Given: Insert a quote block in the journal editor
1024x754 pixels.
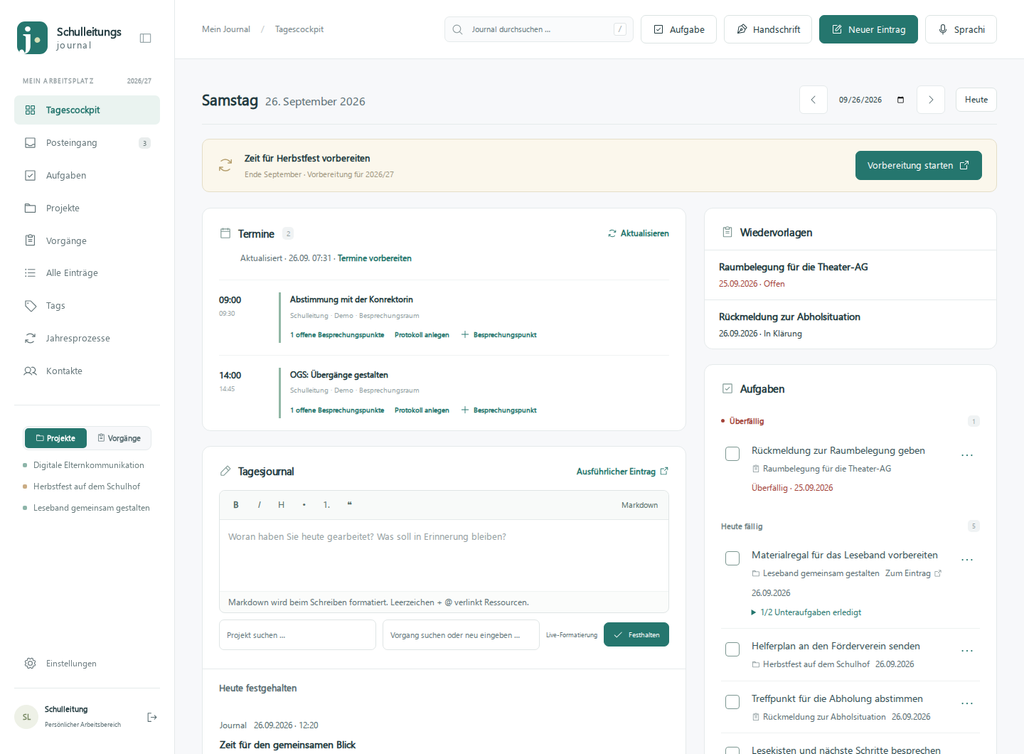Looking at the screenshot, I should (349, 505).
